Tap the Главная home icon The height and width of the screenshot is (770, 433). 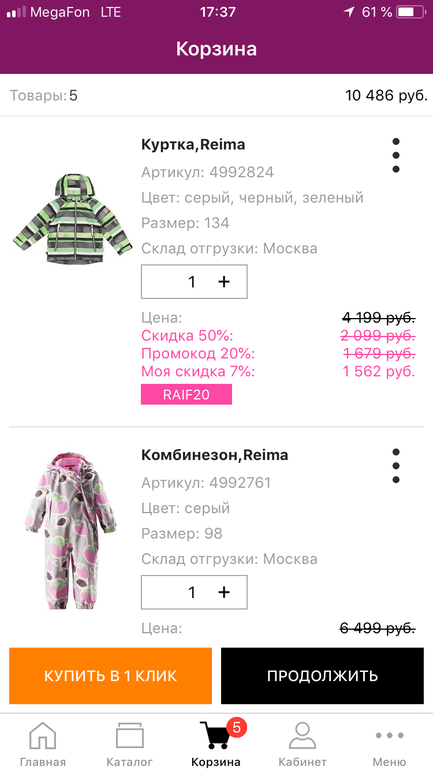[43, 735]
